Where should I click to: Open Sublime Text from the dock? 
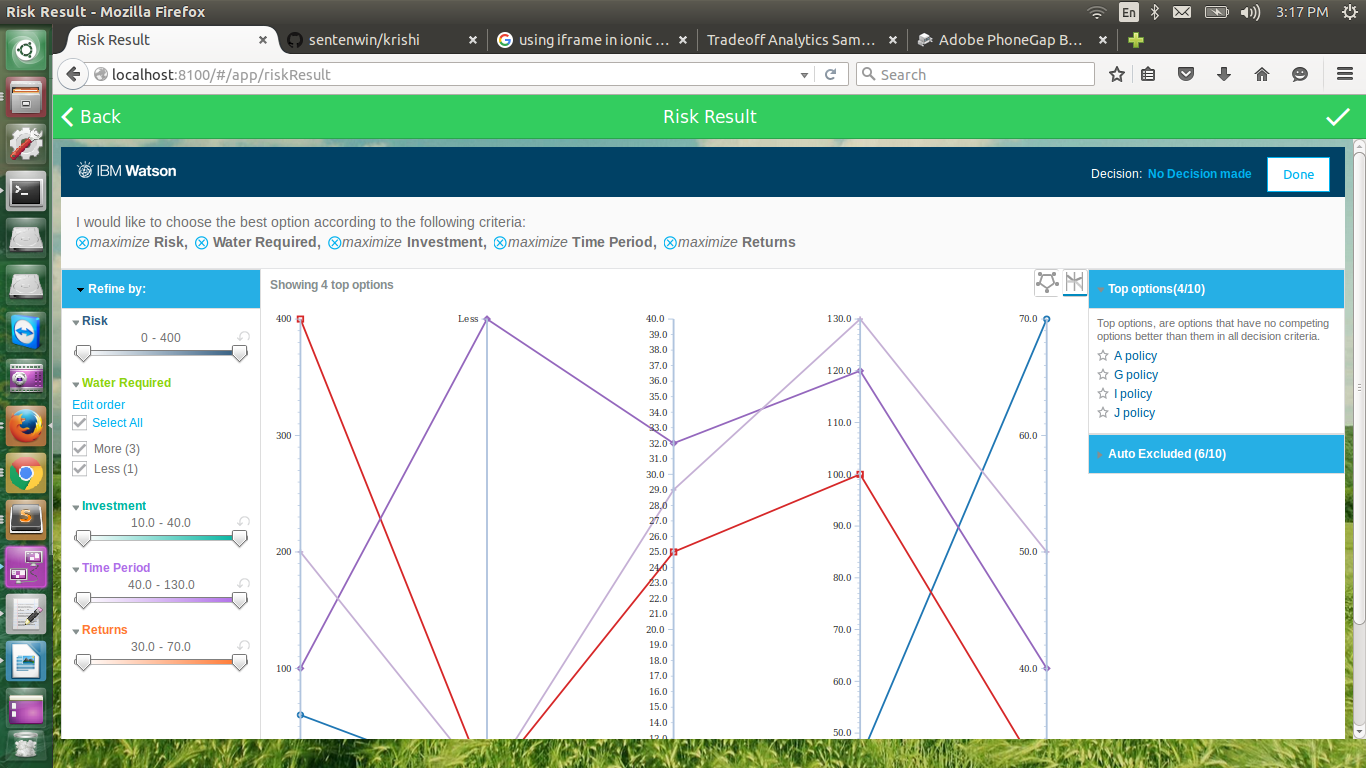pyautogui.click(x=26, y=519)
